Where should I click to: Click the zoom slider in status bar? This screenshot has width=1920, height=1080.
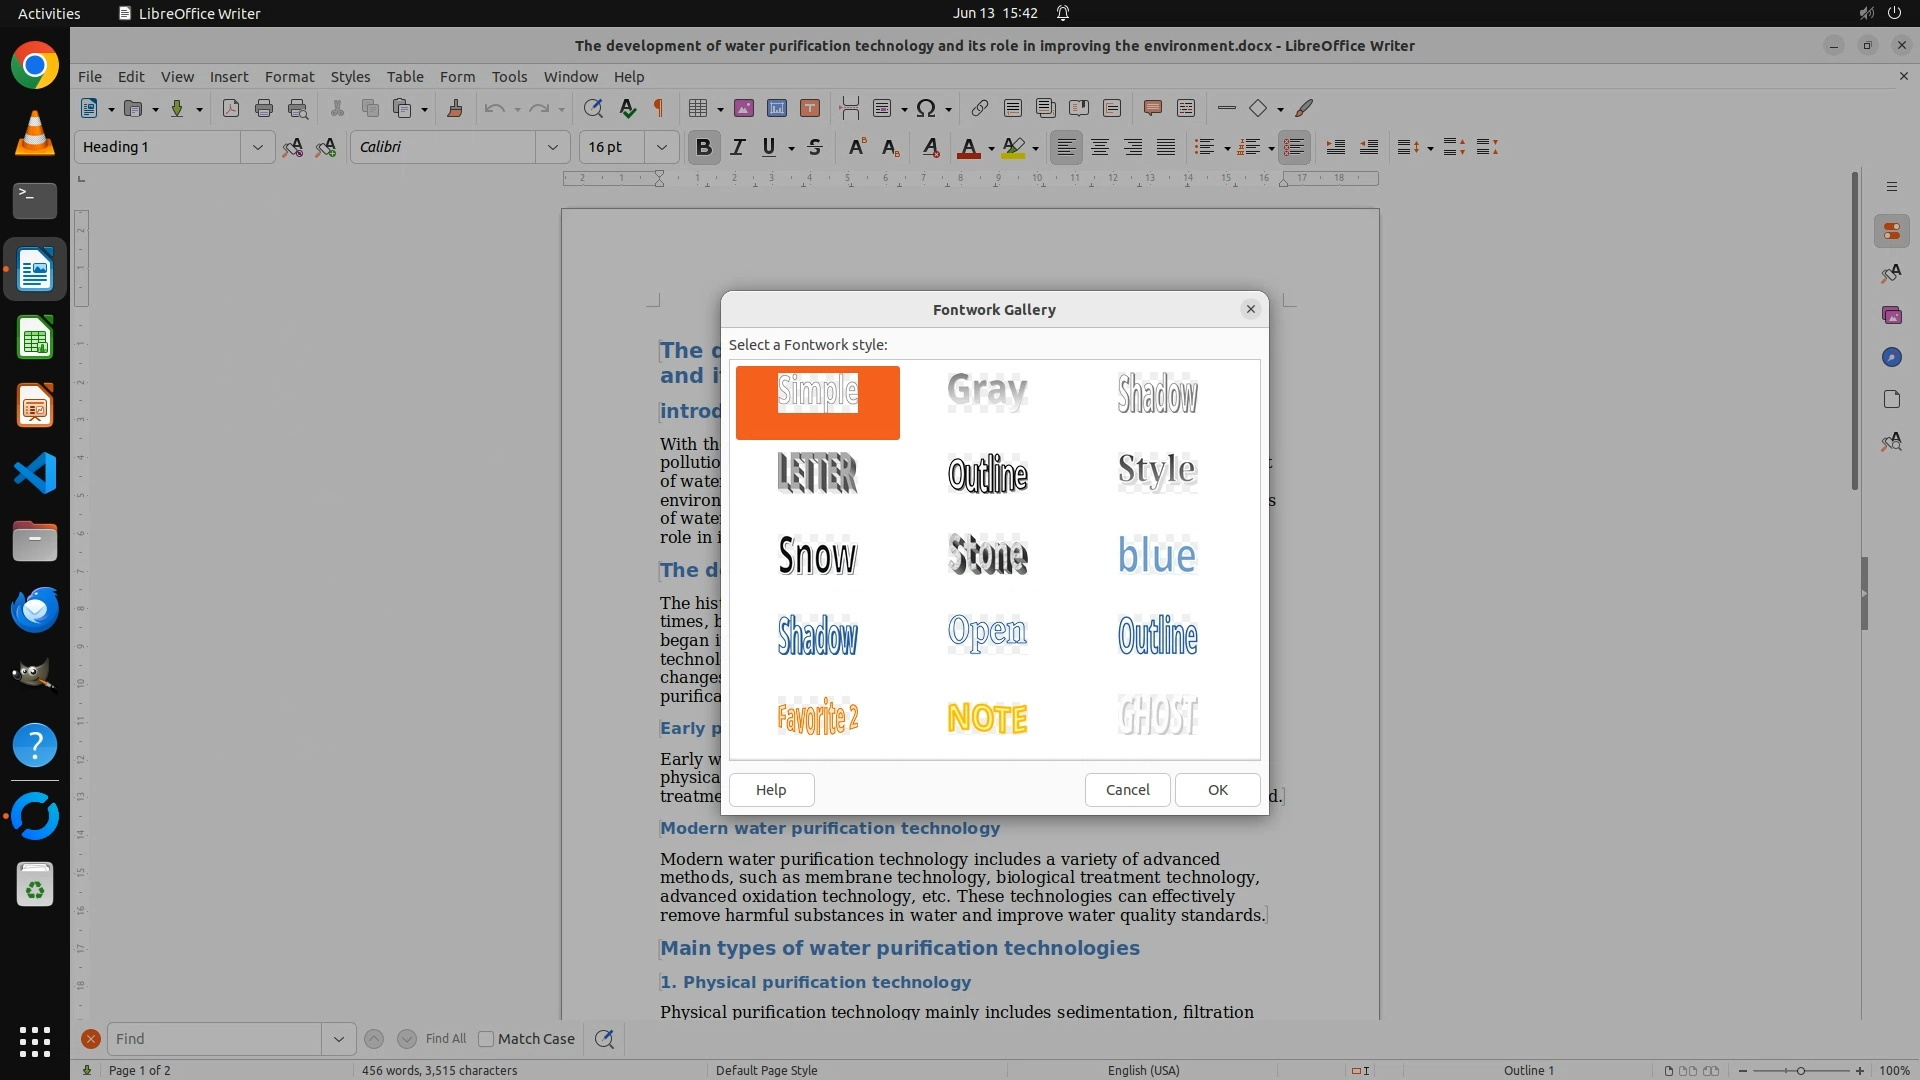[1801, 1070]
